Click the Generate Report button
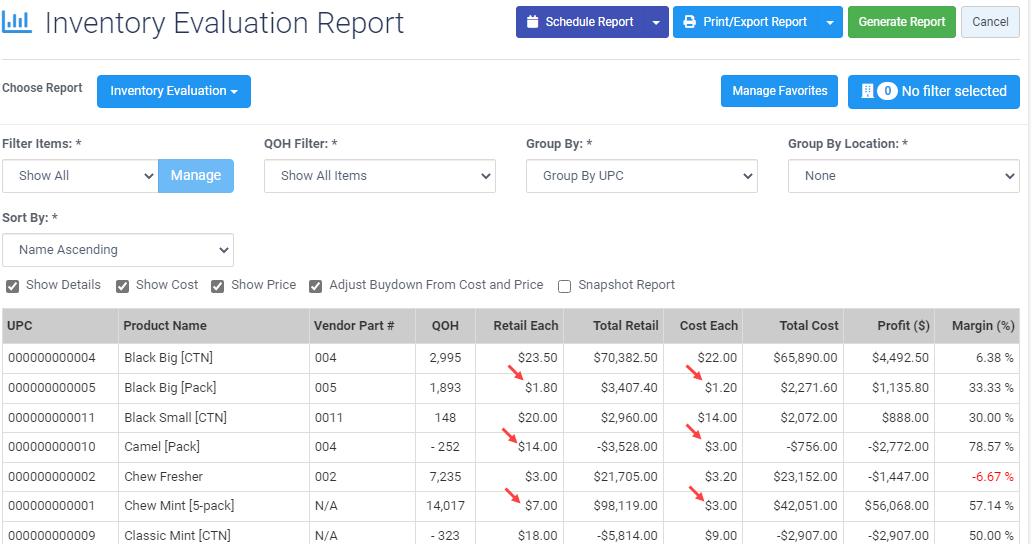The image size is (1031, 544). click(x=901, y=22)
